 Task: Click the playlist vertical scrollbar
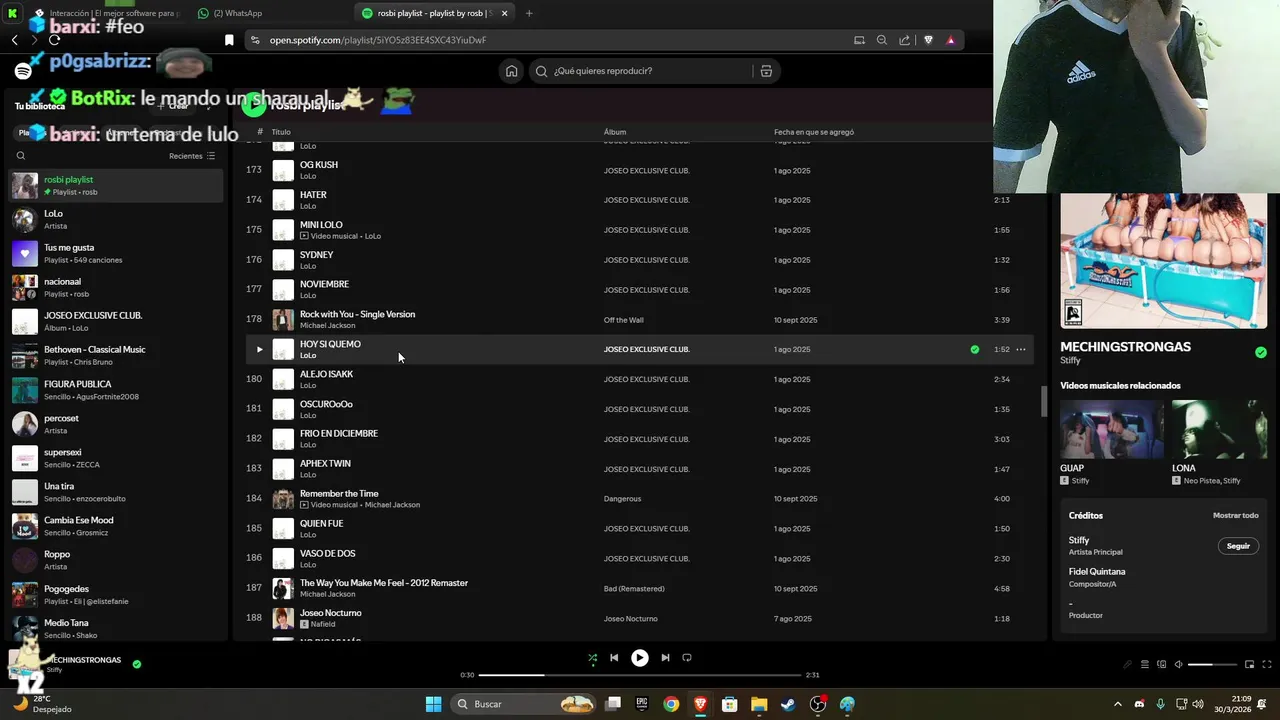1043,401
